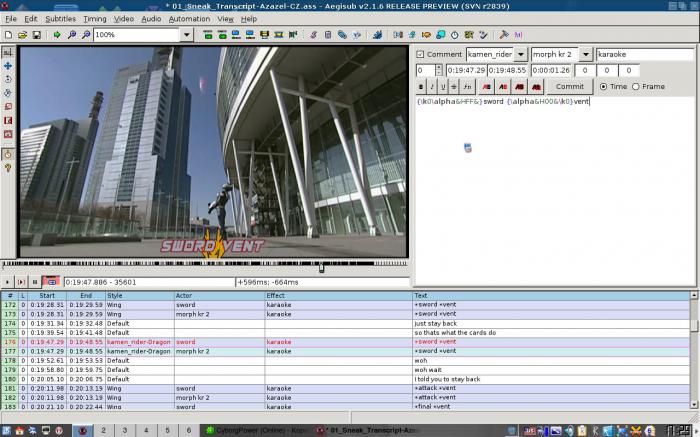700x437 pixels.
Task: Click the visual typesetting help icon
Action: click(8, 168)
